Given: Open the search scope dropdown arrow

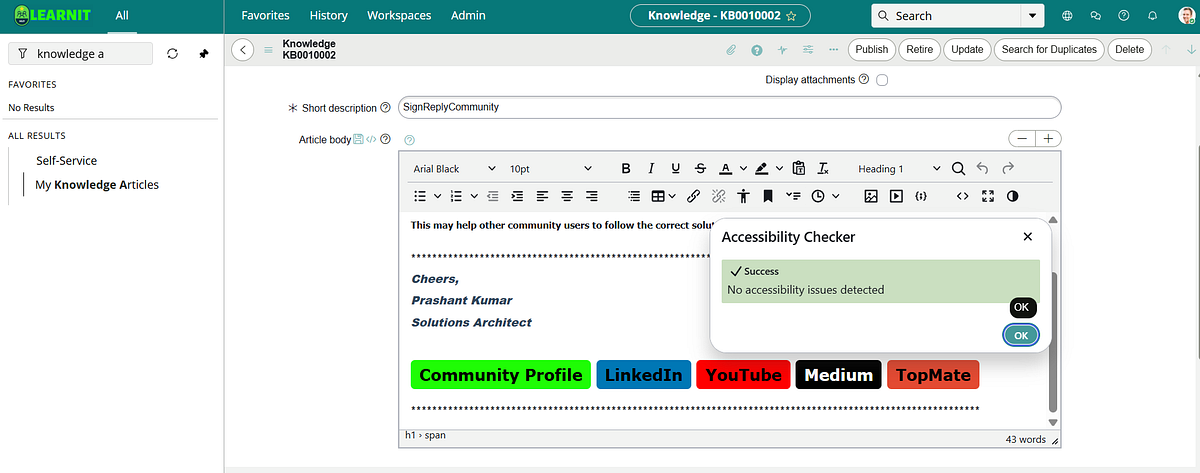Looking at the screenshot, I should click(1031, 16).
